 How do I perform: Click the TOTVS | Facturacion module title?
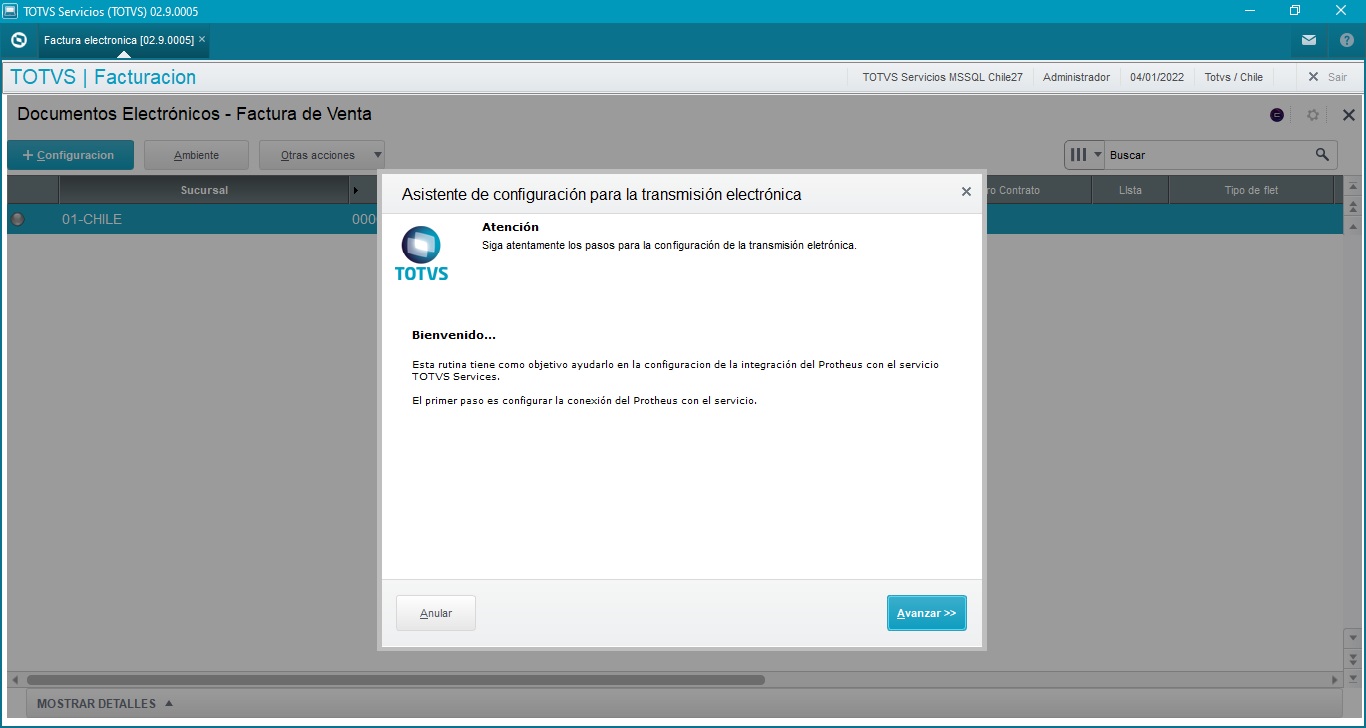[x=103, y=77]
